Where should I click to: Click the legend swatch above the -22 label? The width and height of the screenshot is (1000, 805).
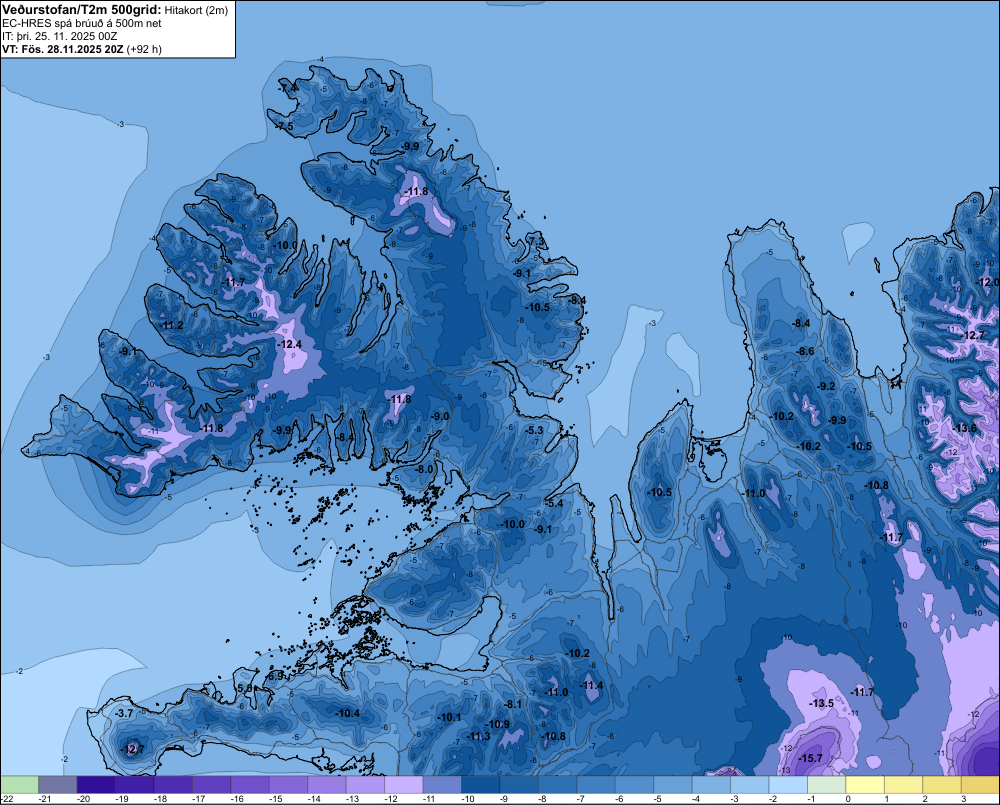(x=19, y=785)
